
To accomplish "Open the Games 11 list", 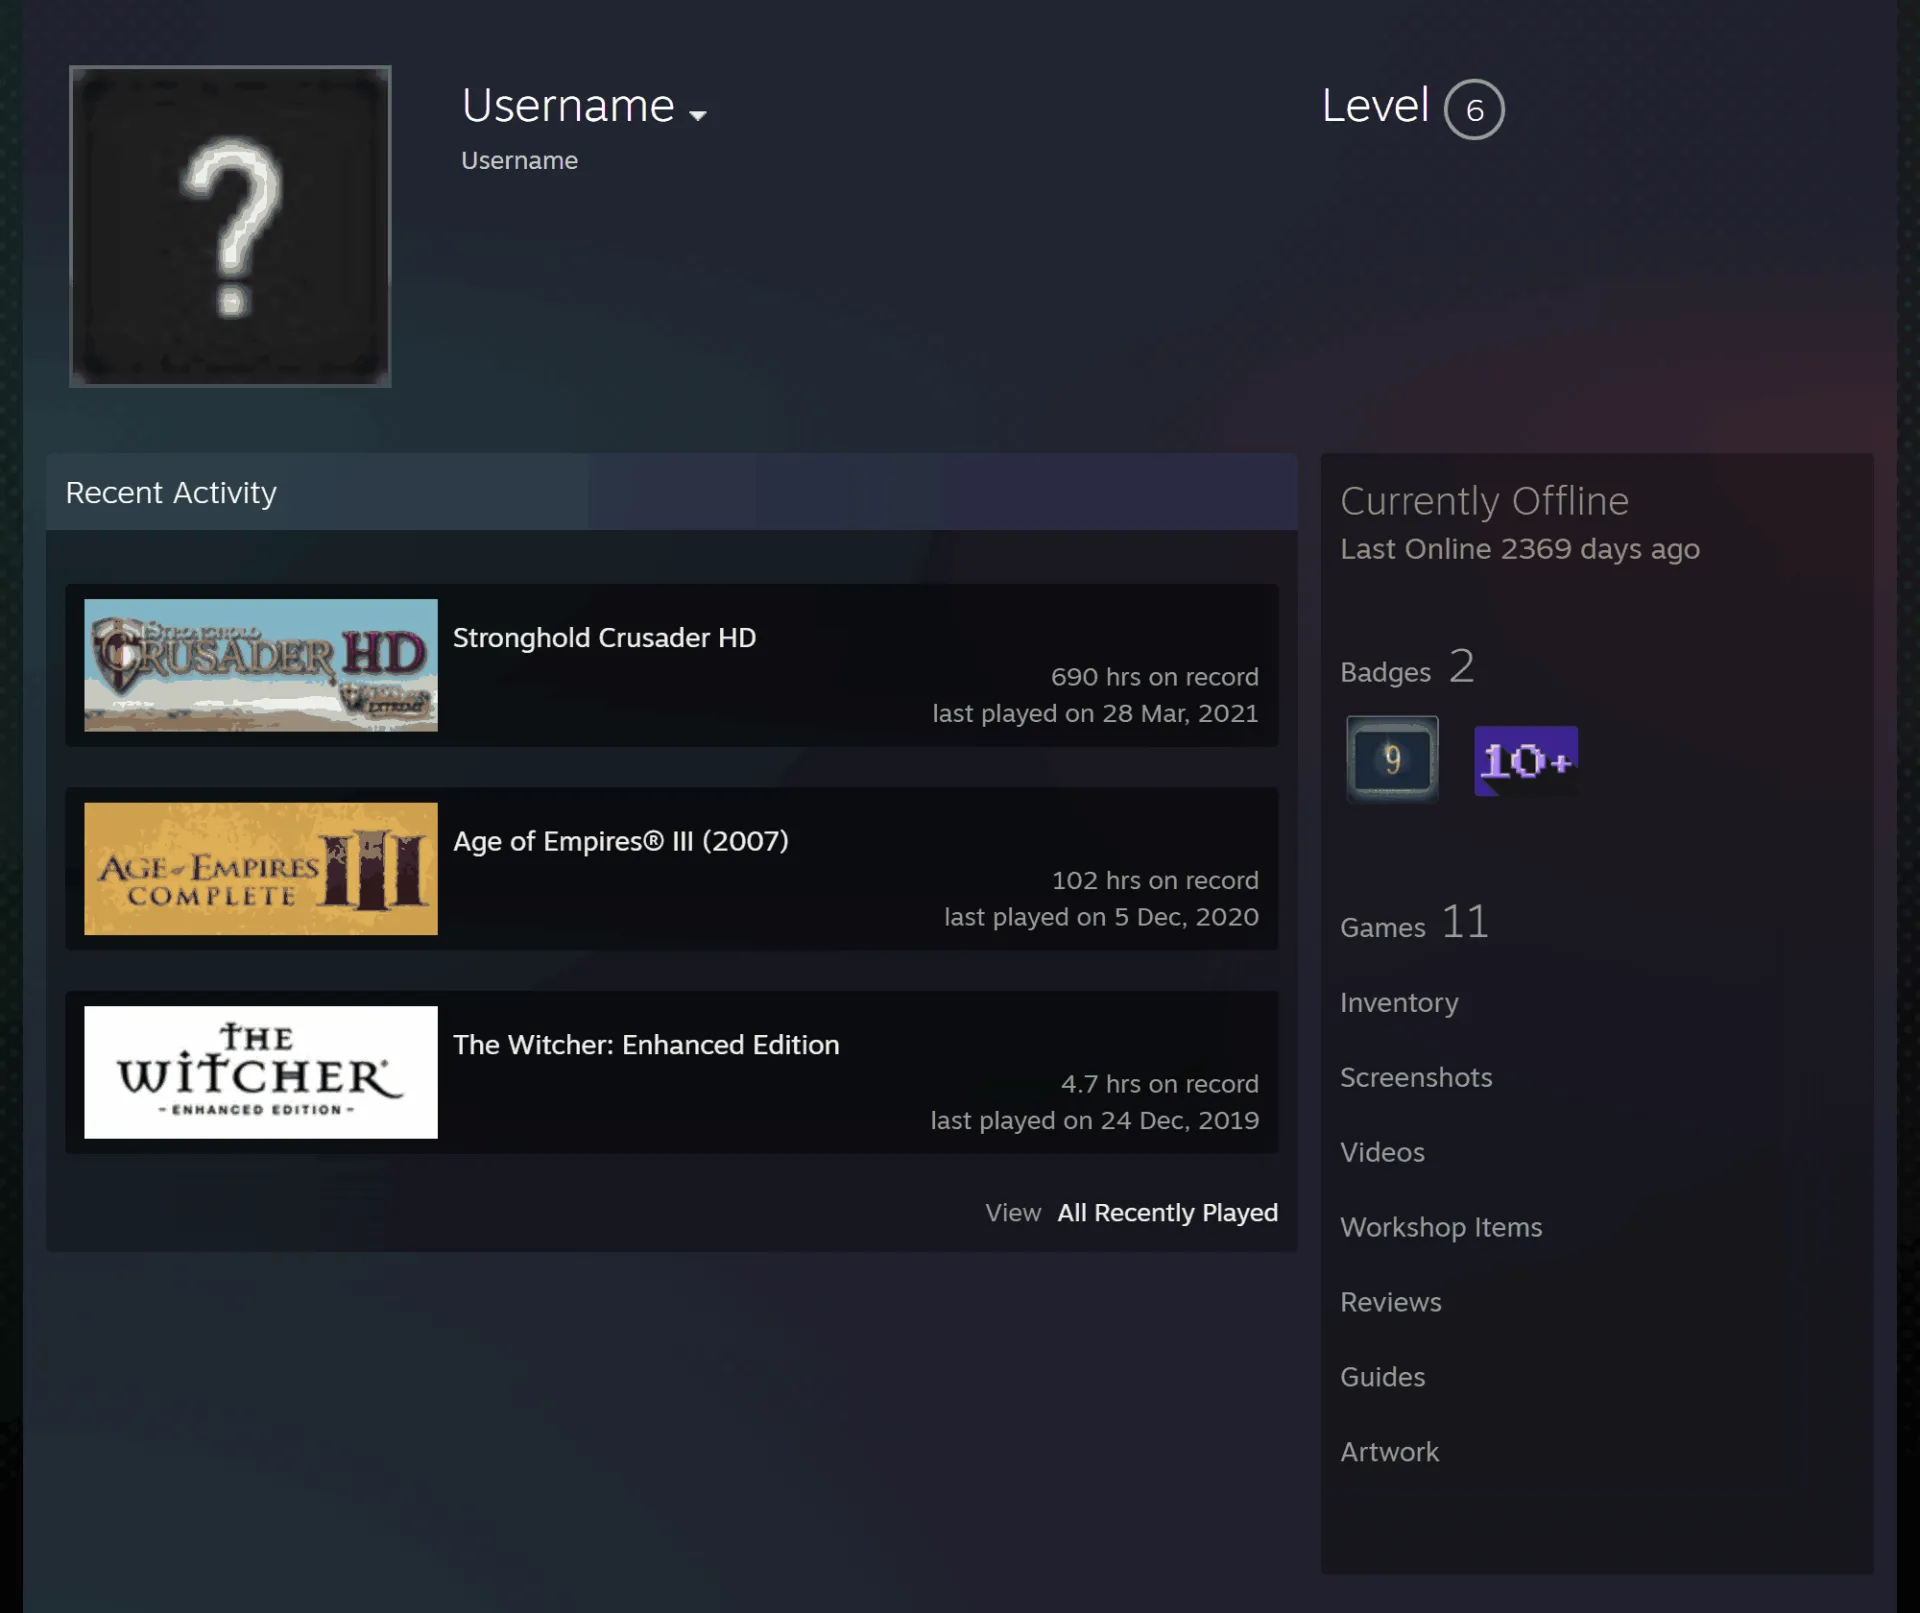I will tap(1414, 922).
